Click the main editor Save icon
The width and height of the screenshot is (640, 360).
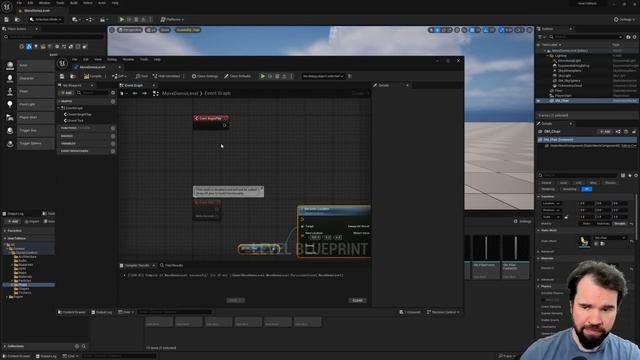click(7, 19)
